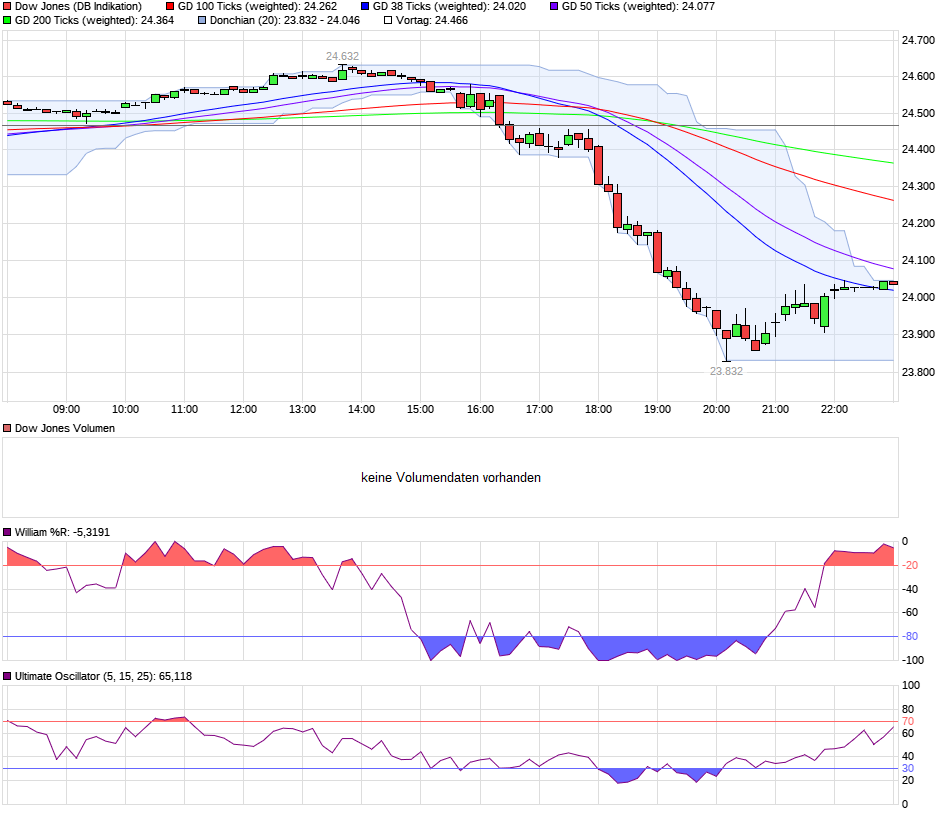Viewport: 940px width, 814px height.
Task: Select 'Donchian (20): 23.832 - 24.046' label
Action: [285, 20]
